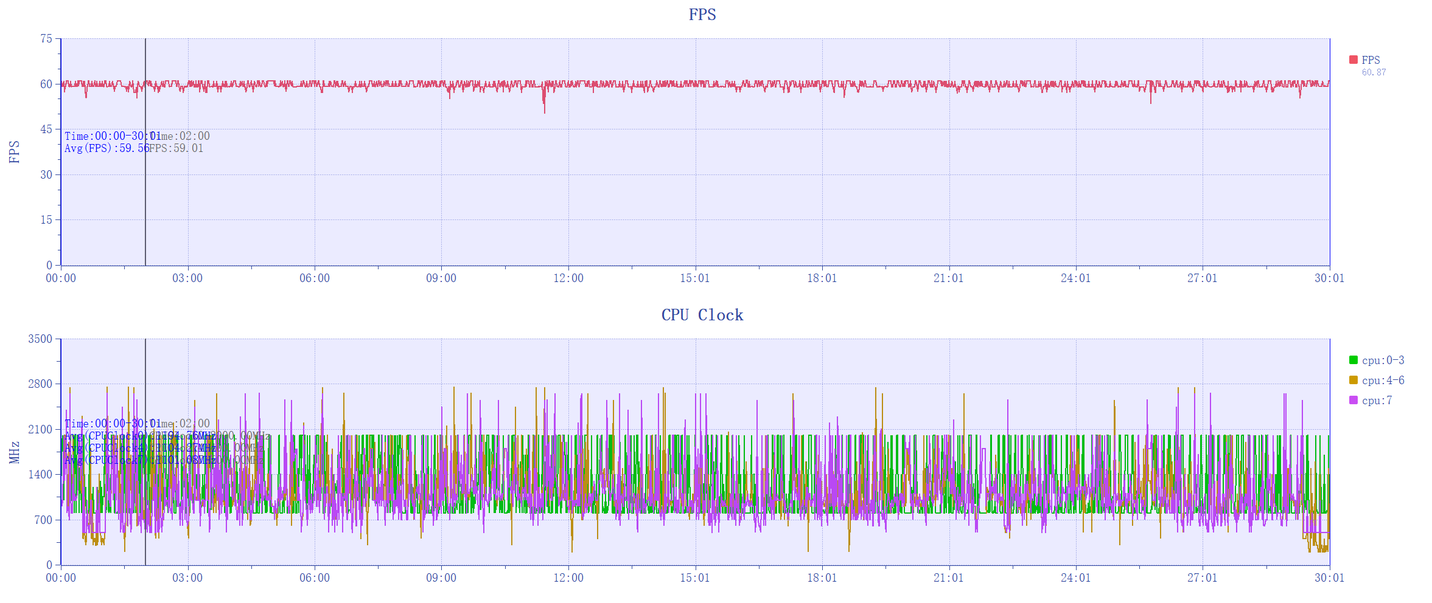Screen dimensions: 1432x603
Task: Click the 15 tick on the FPS axis
Action: pyautogui.click(x=46, y=219)
